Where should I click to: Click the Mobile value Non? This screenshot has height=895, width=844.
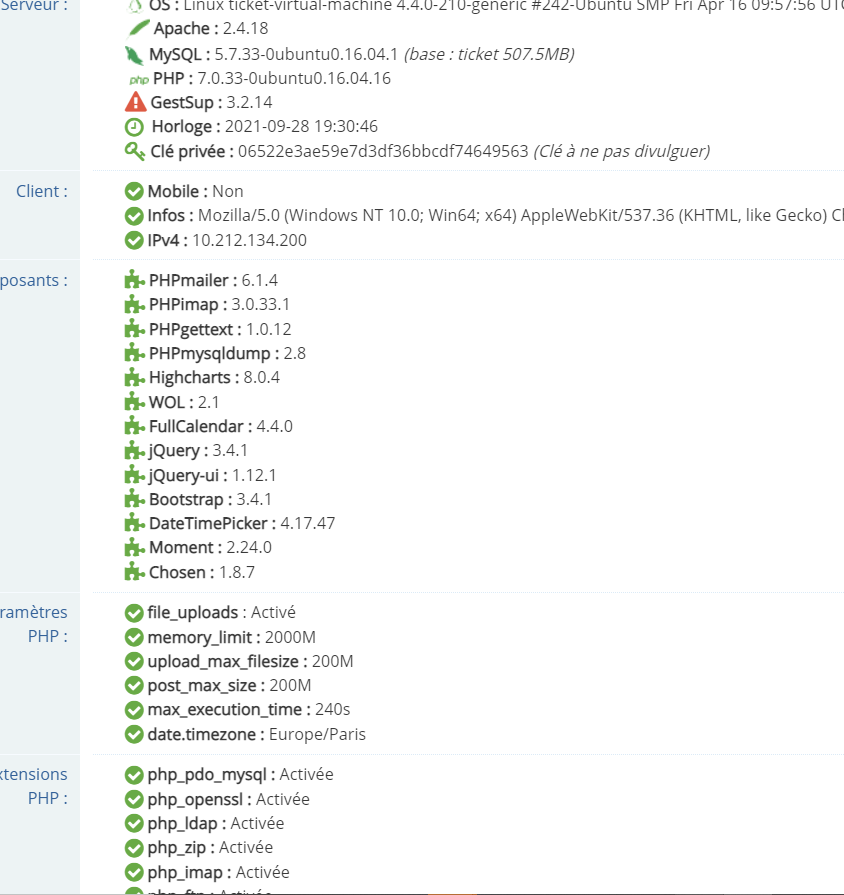pyautogui.click(x=228, y=191)
